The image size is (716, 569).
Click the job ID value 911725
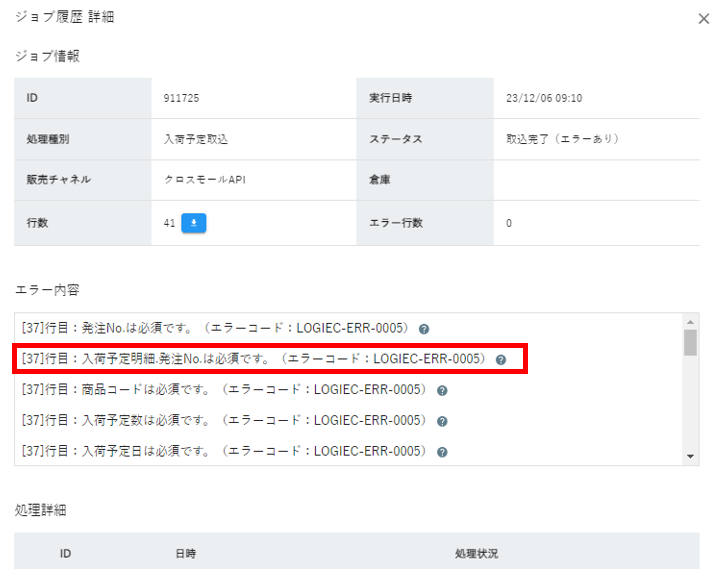pos(181,99)
